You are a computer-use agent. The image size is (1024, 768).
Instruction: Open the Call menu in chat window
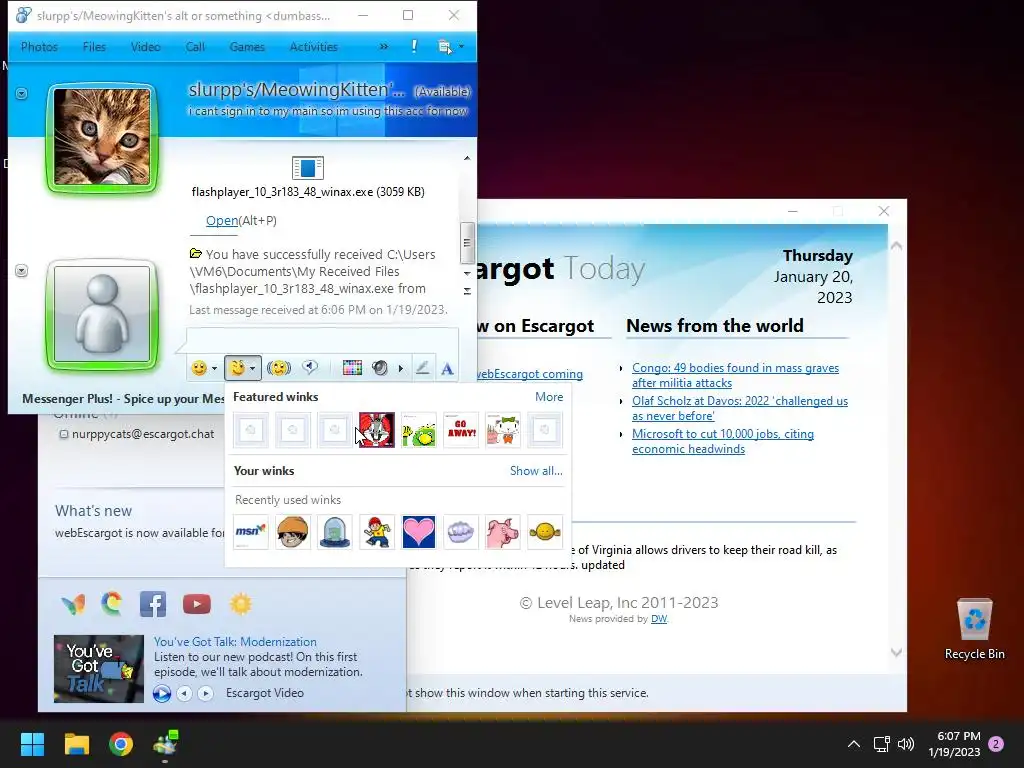click(195, 47)
